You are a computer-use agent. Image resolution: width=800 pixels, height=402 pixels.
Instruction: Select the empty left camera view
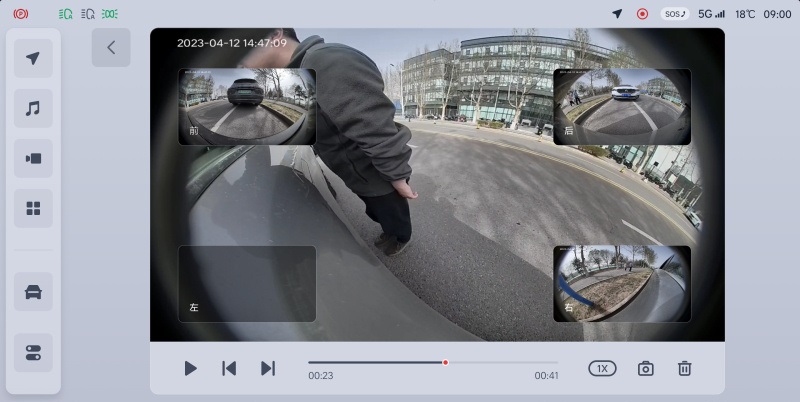click(247, 283)
